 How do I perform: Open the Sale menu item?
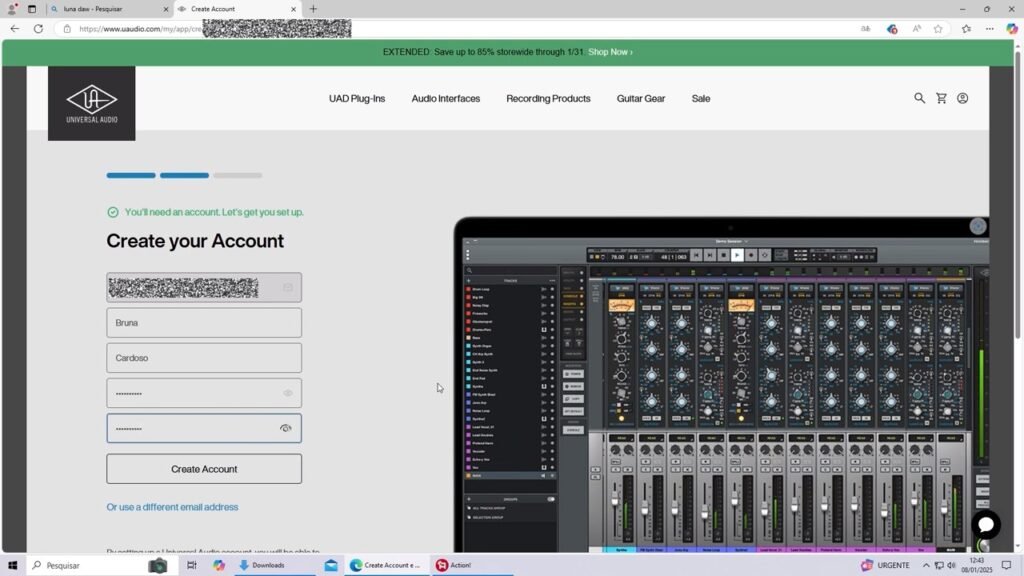701,99
